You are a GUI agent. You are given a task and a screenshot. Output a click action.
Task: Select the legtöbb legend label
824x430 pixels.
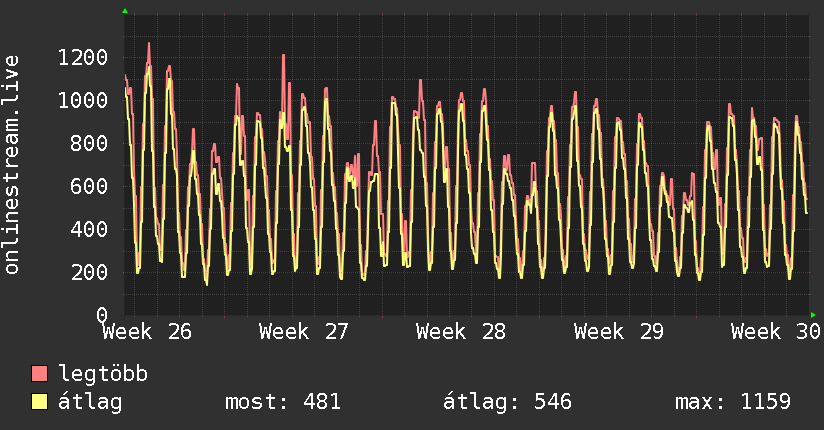103,374
